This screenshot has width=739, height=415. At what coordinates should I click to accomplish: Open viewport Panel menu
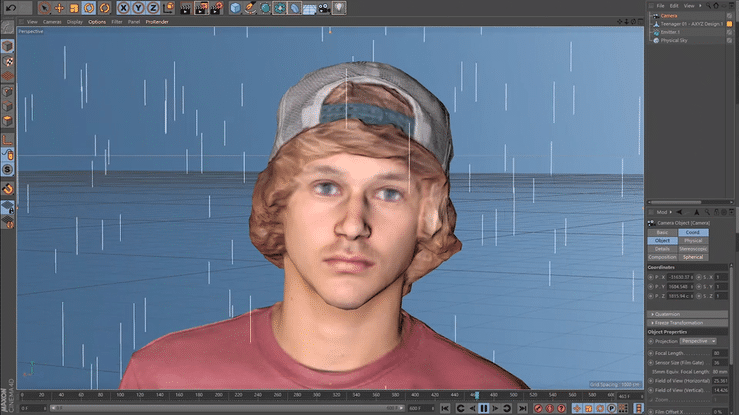point(134,22)
